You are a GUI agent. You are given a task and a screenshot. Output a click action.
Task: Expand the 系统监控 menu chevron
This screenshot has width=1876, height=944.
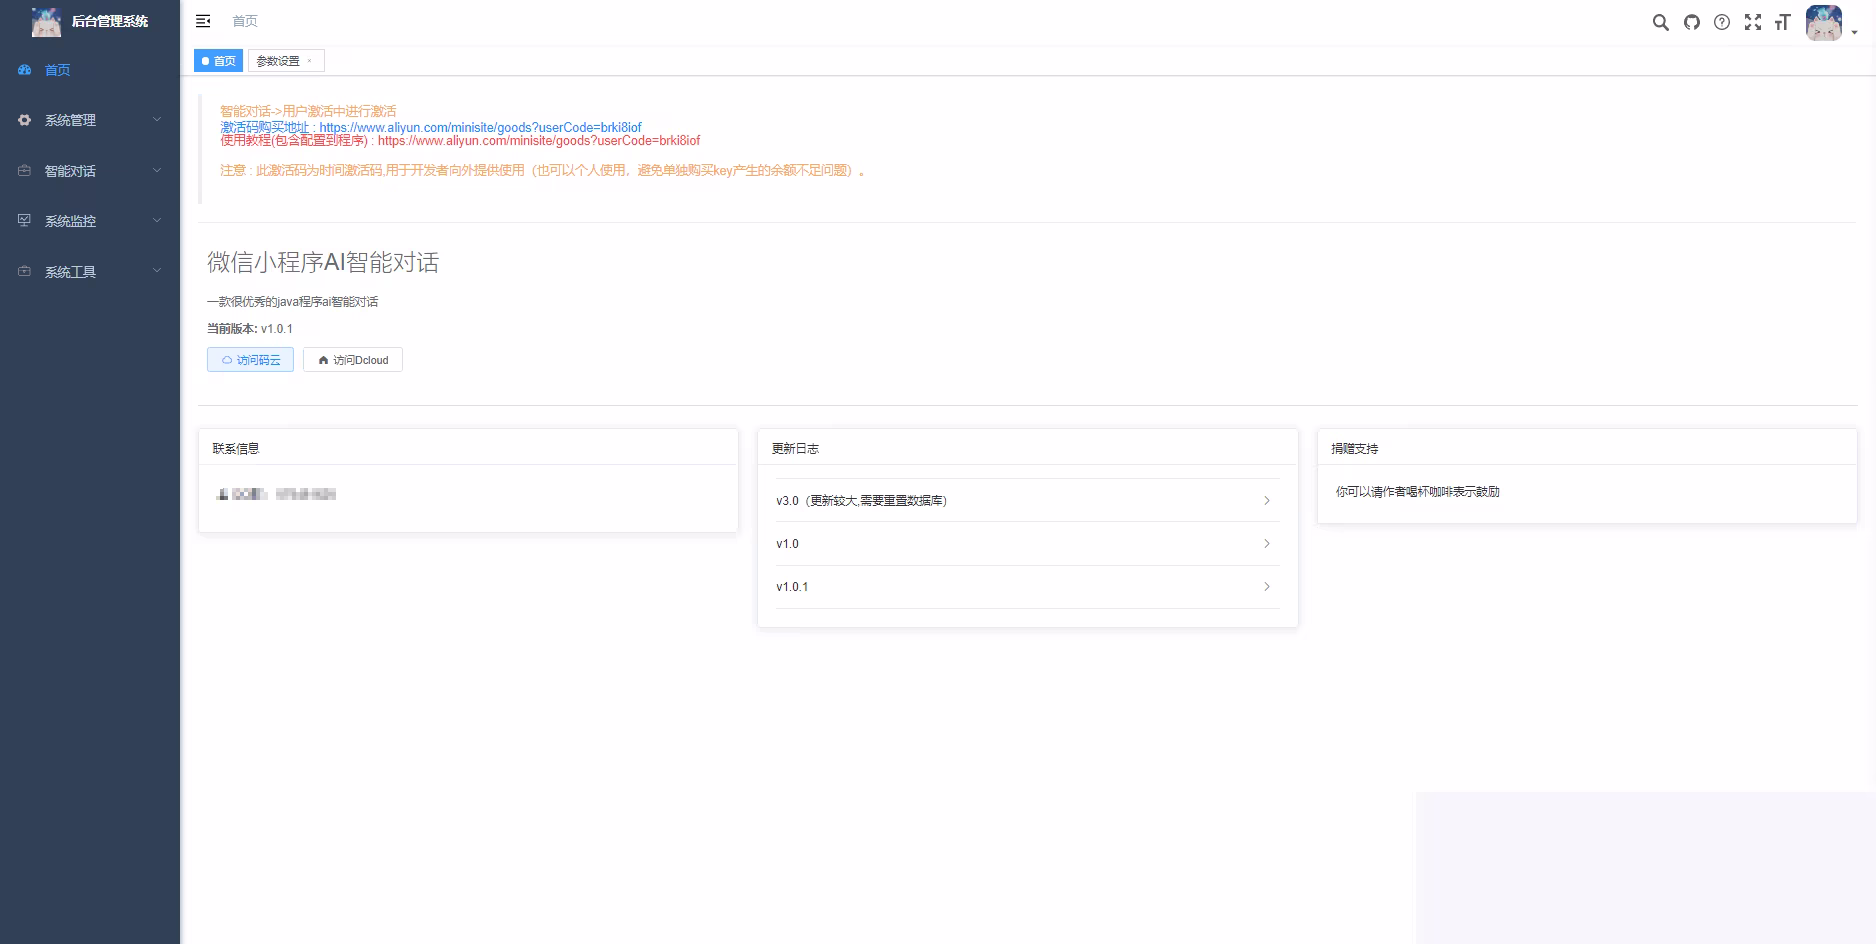click(157, 221)
